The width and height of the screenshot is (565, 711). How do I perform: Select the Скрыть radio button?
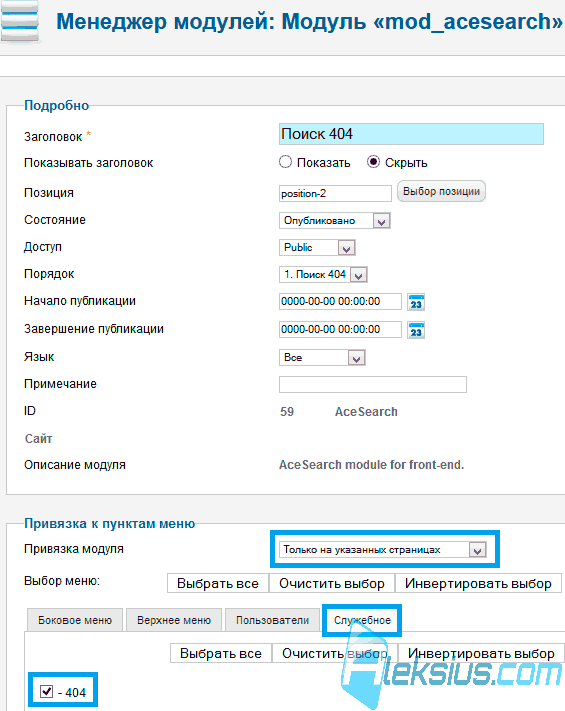373,162
